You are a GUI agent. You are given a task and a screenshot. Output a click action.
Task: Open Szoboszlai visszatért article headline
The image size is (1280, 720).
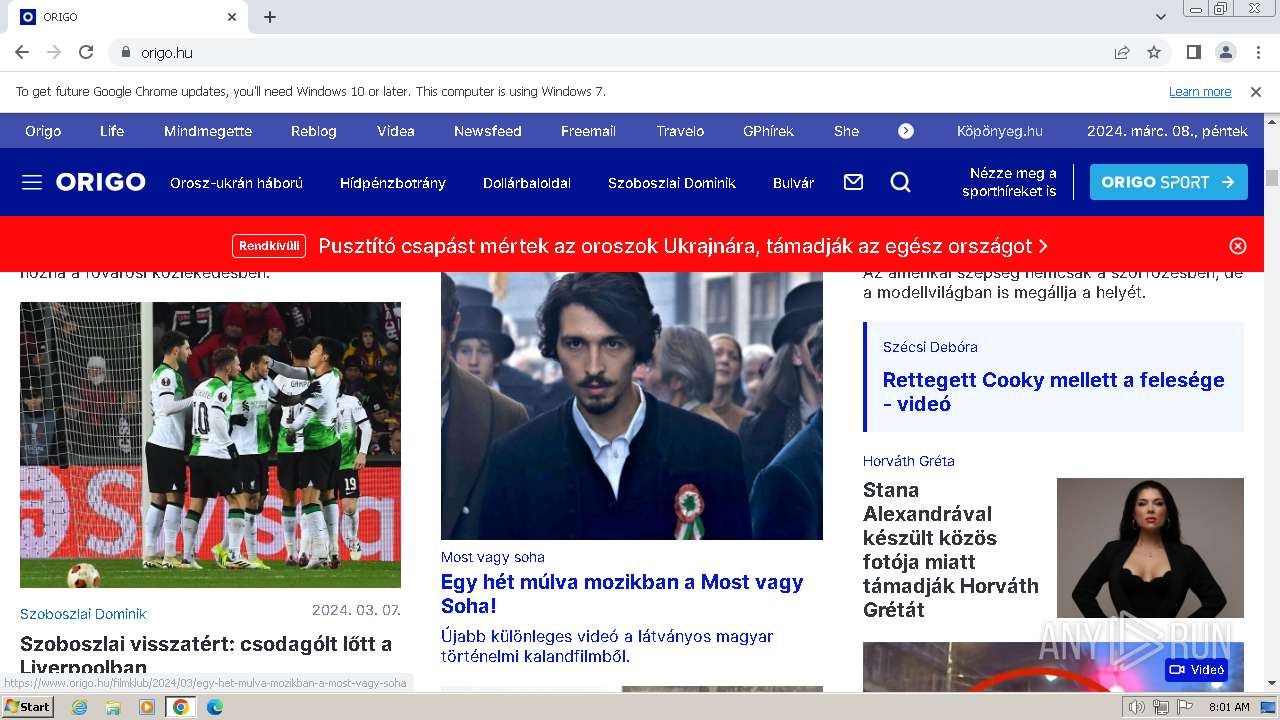click(x=206, y=655)
